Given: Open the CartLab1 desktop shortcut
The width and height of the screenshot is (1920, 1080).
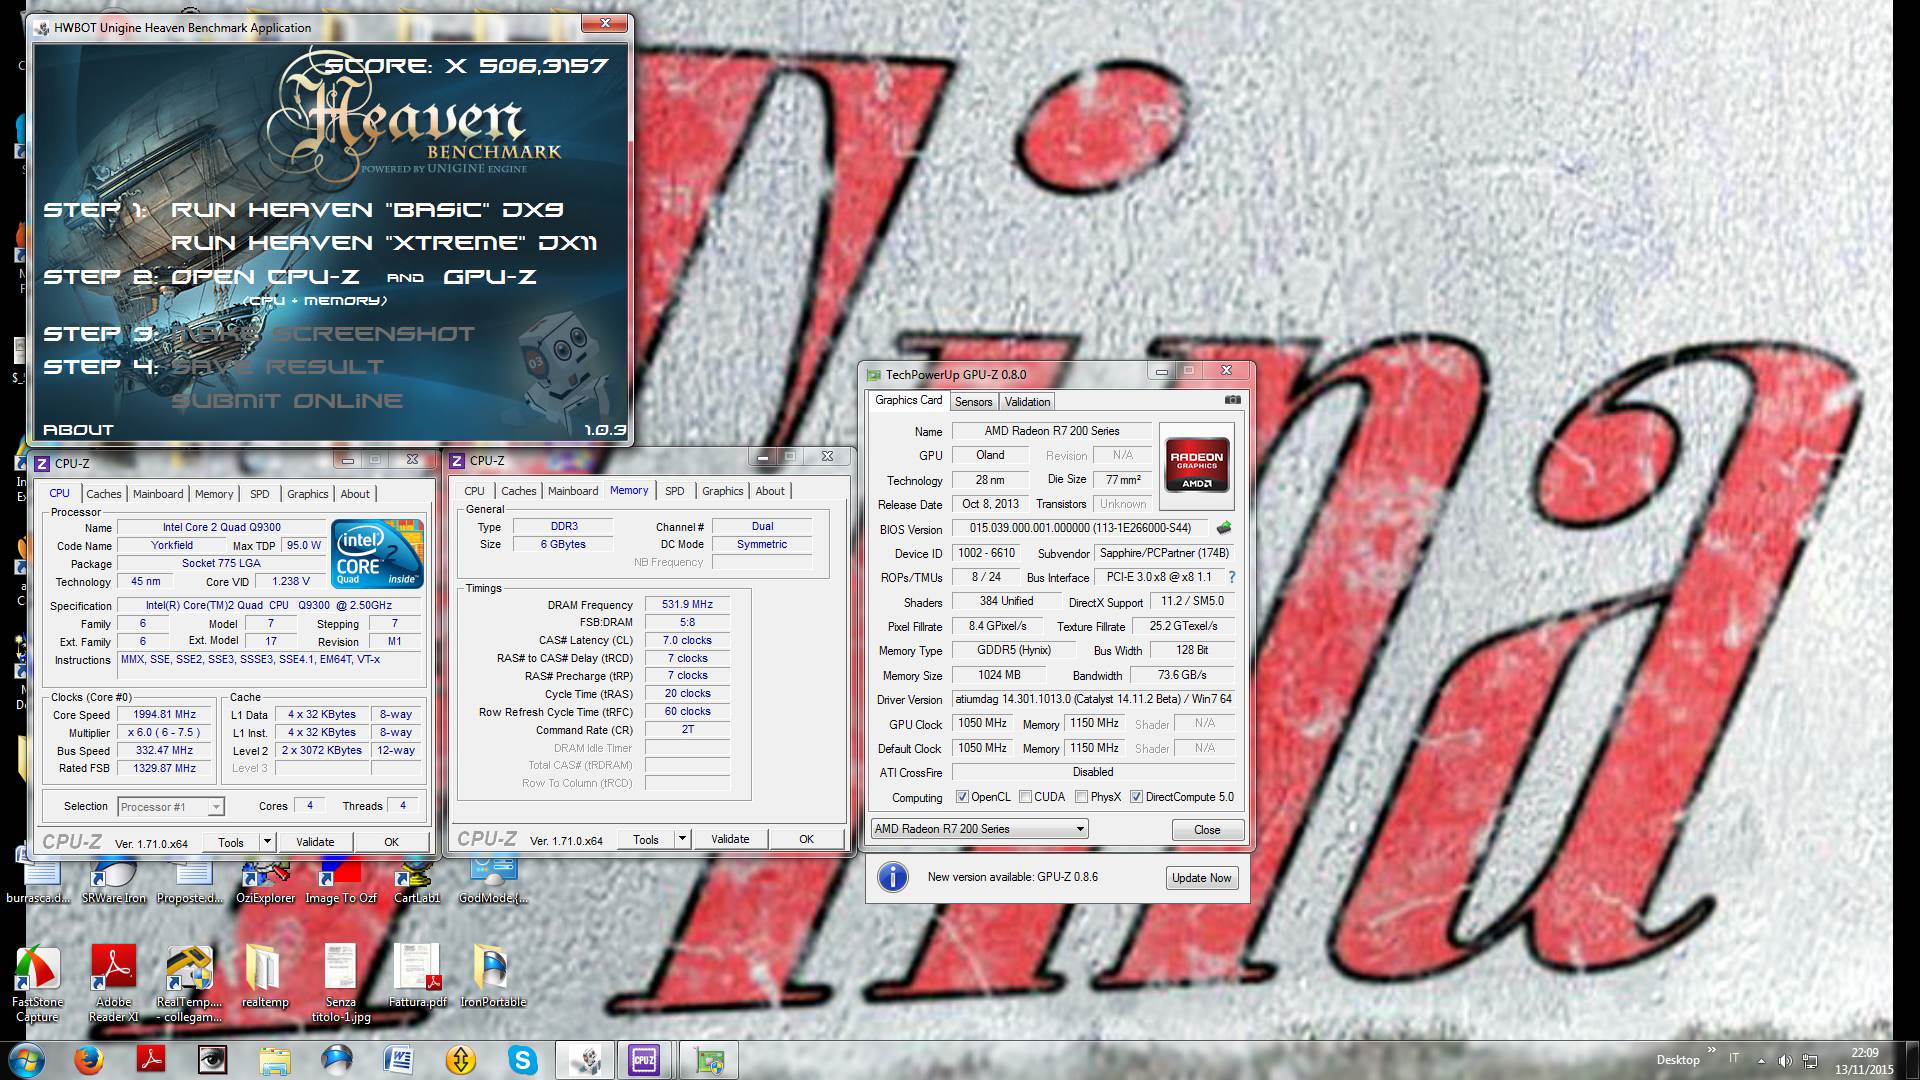Looking at the screenshot, I should [417, 882].
